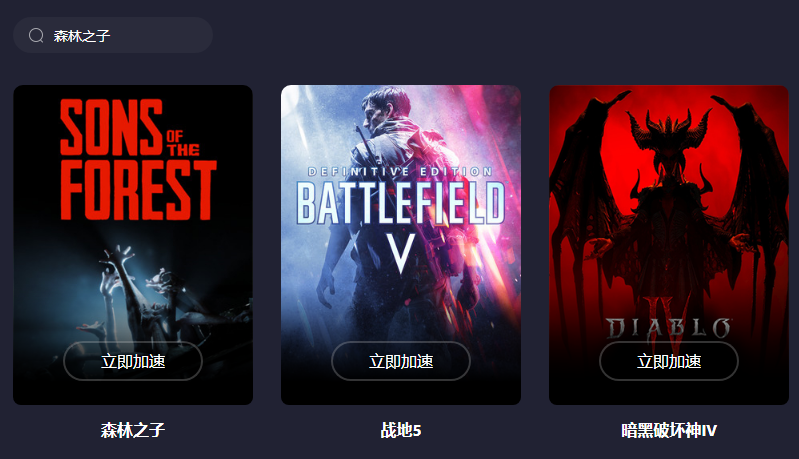Open the Sons of the Forest cover thumbnail
The image size is (799, 459).
pyautogui.click(x=133, y=245)
